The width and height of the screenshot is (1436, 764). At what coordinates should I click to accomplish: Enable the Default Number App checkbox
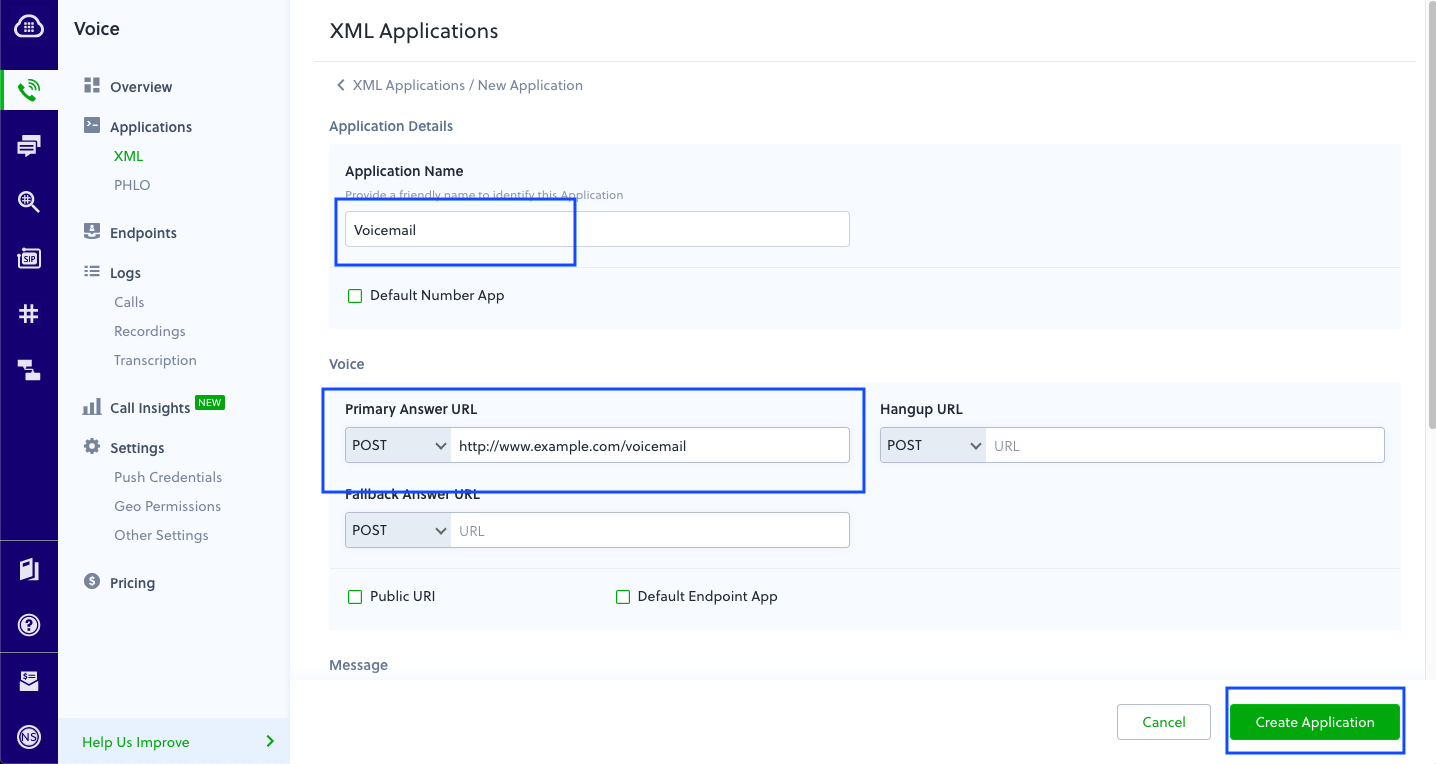click(355, 295)
